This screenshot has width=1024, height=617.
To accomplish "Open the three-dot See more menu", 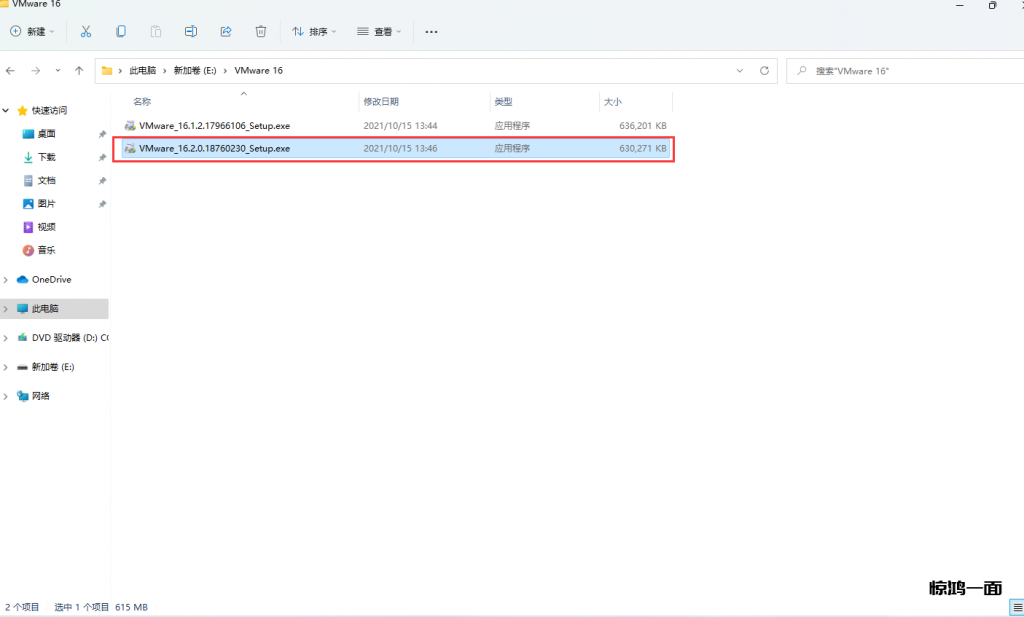I will click(x=431, y=32).
